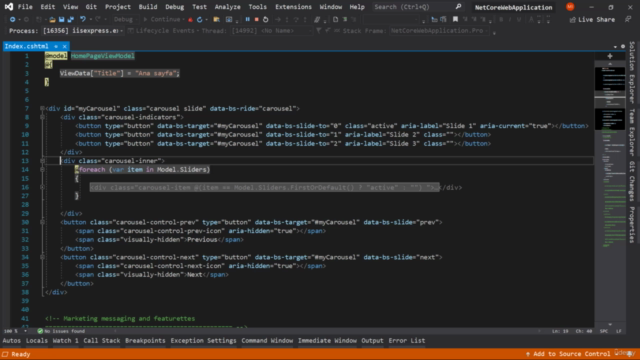Click Add to Source Control

pos(568,354)
